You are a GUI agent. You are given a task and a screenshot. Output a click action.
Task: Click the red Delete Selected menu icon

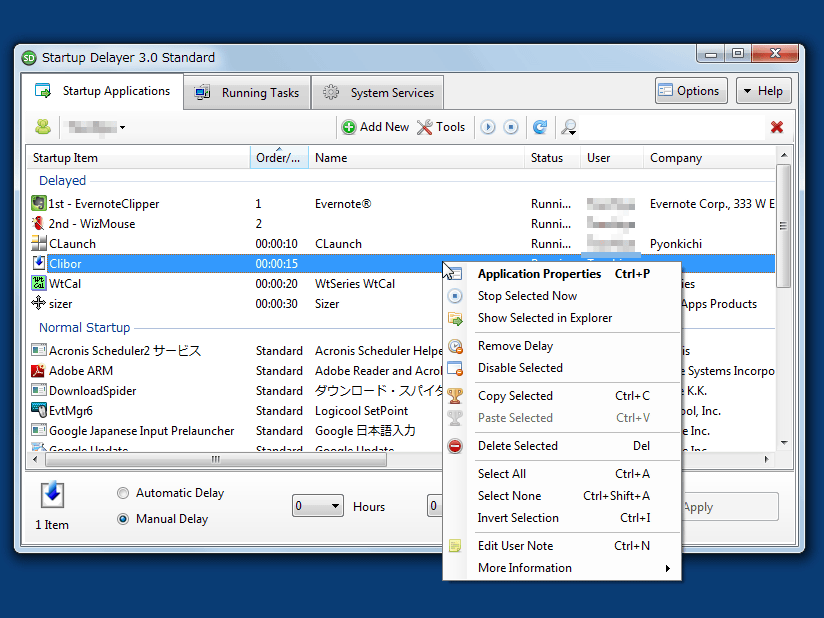click(455, 446)
